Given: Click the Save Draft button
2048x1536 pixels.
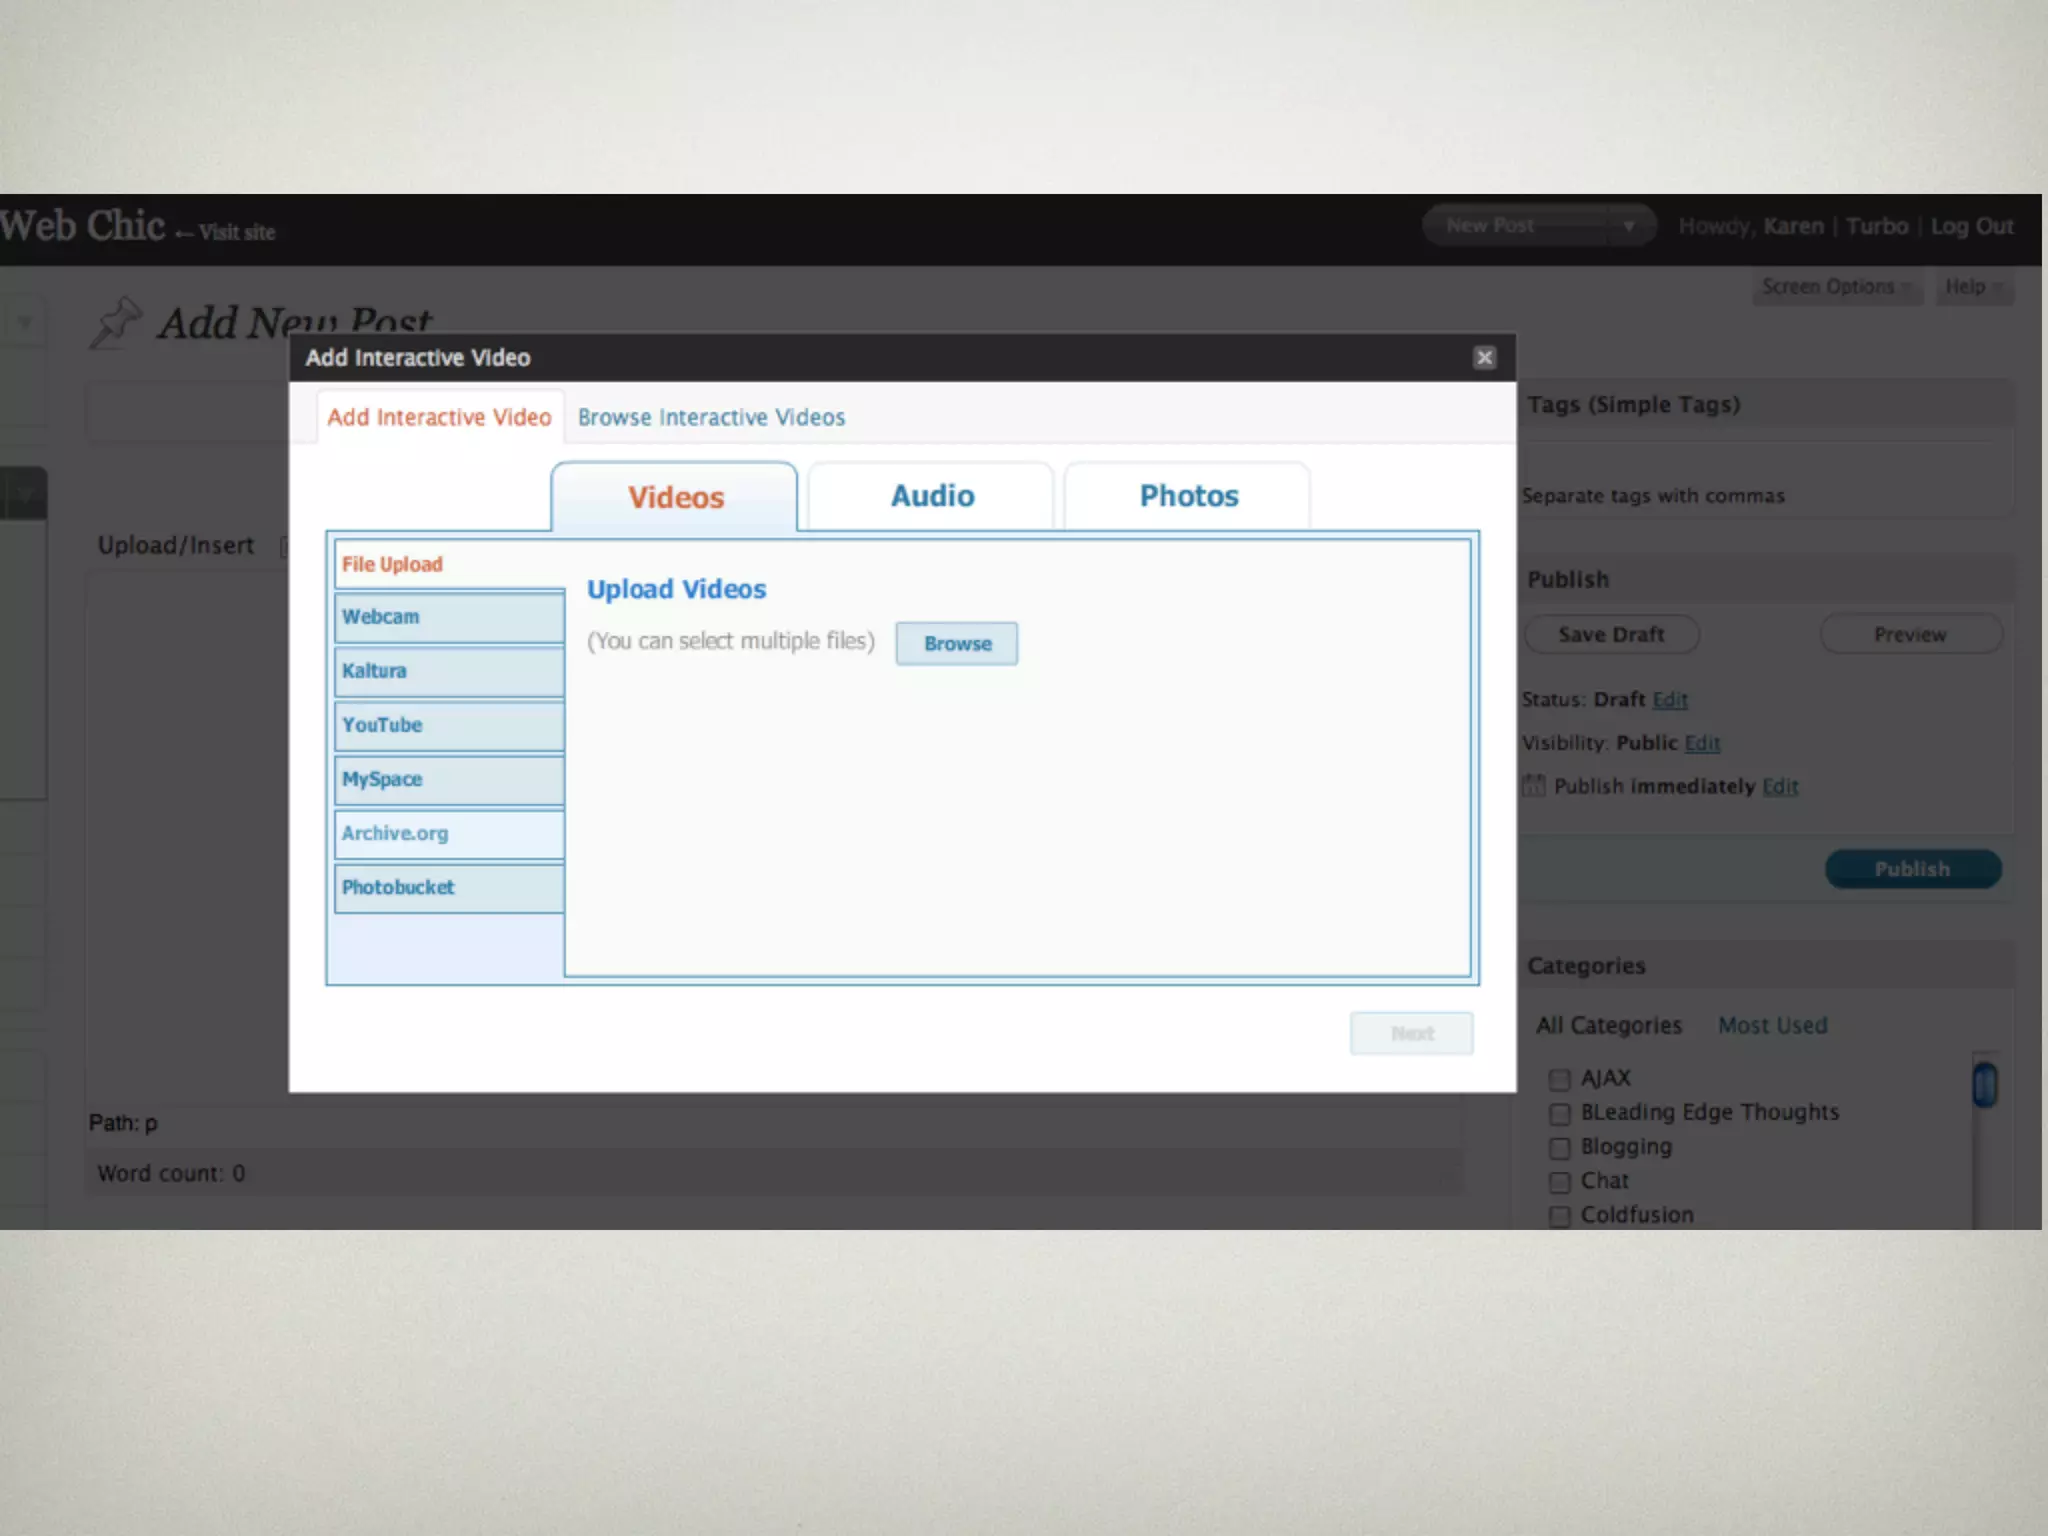Looking at the screenshot, I should [1610, 635].
